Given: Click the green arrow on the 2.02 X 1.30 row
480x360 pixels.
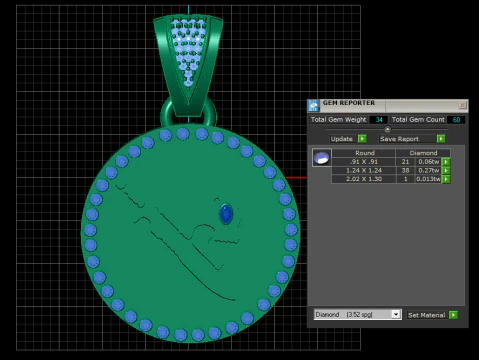Looking at the screenshot, I should [x=446, y=179].
